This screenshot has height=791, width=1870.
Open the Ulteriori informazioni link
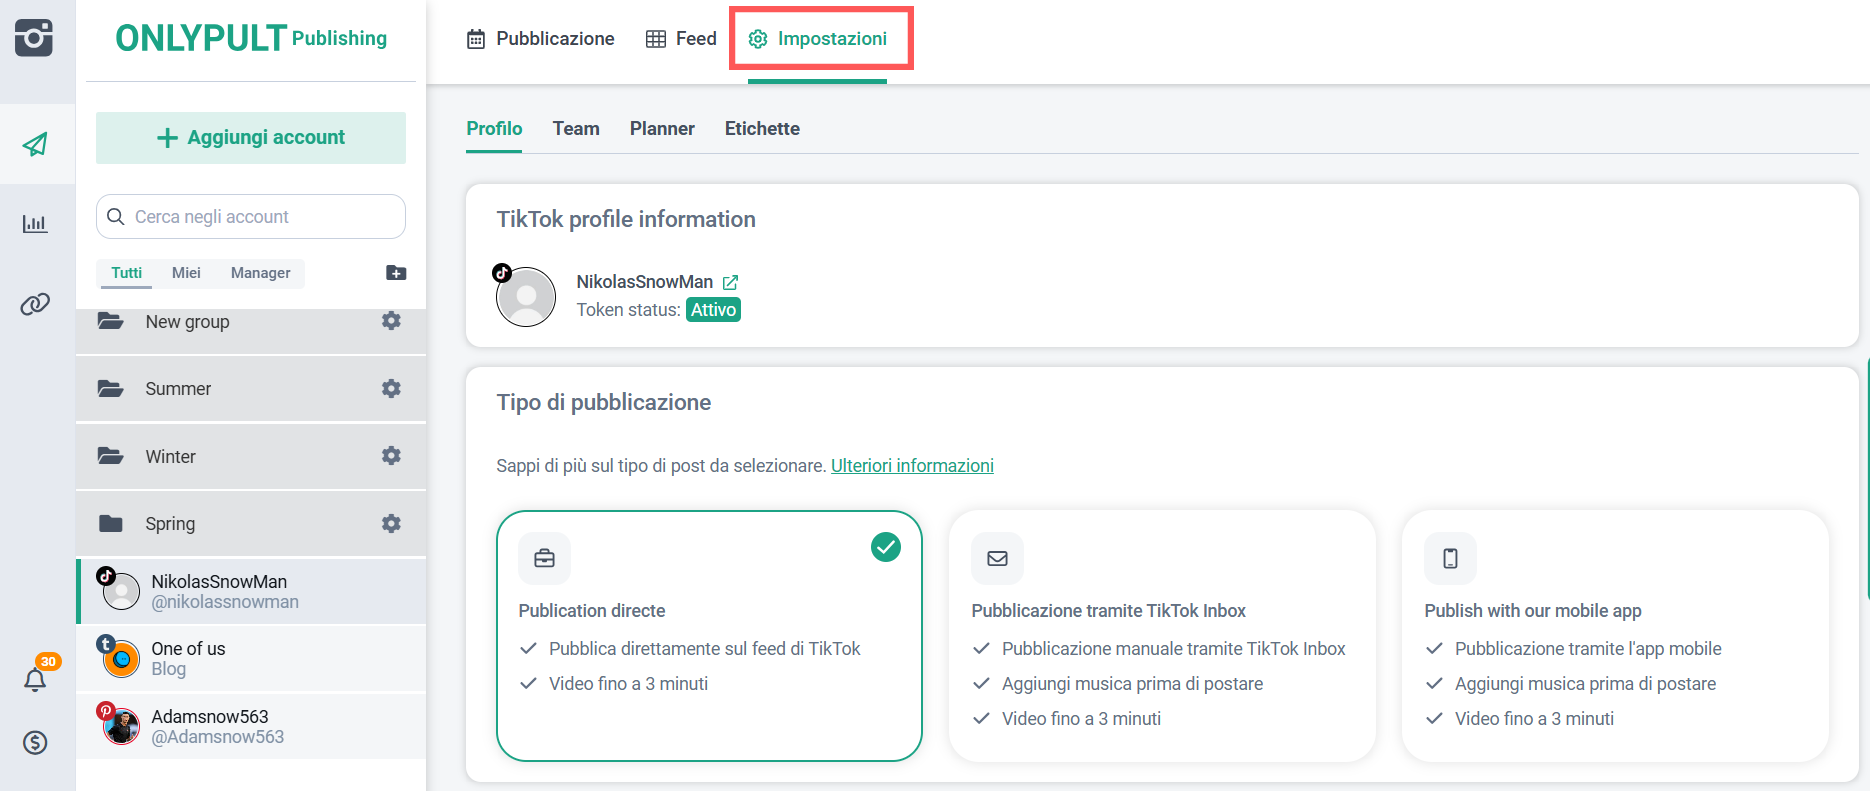tap(912, 466)
